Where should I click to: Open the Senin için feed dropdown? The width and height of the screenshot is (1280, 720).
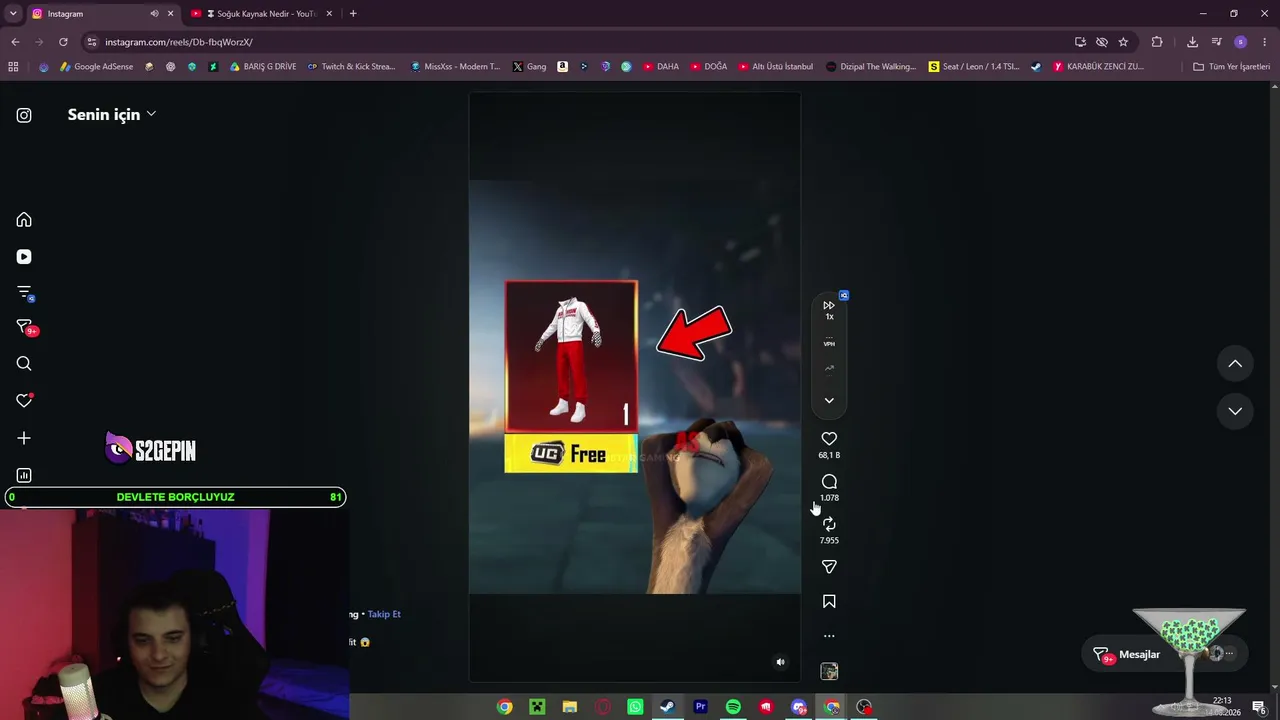click(x=112, y=115)
